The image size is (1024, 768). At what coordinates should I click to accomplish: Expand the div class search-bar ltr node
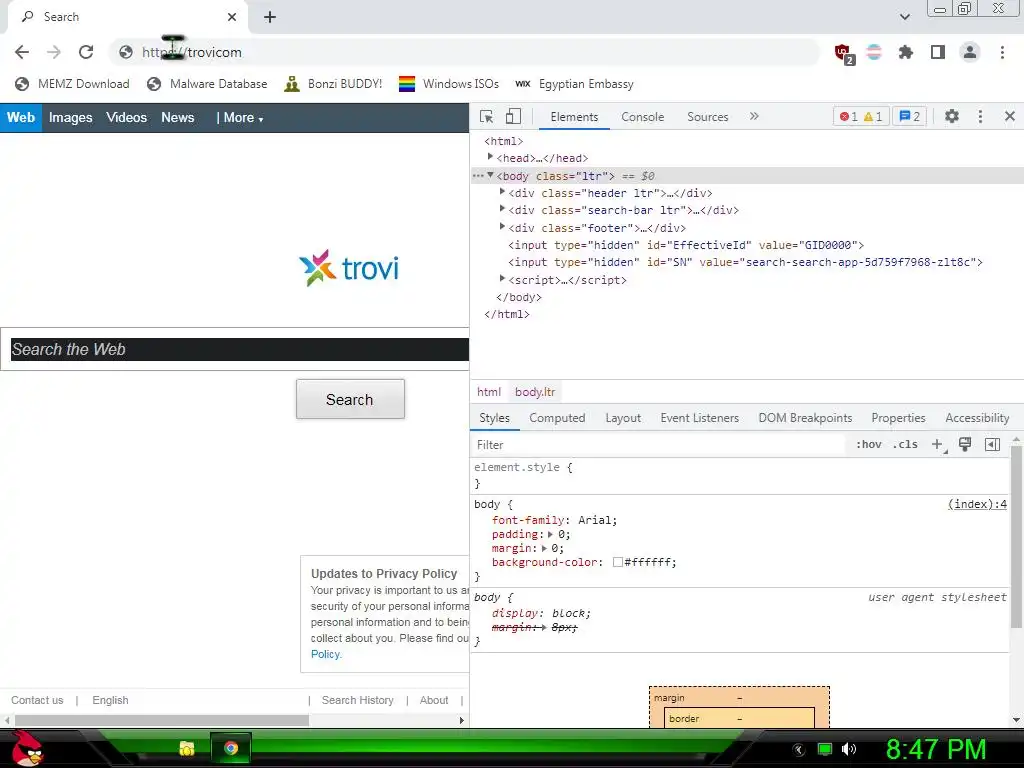point(502,209)
